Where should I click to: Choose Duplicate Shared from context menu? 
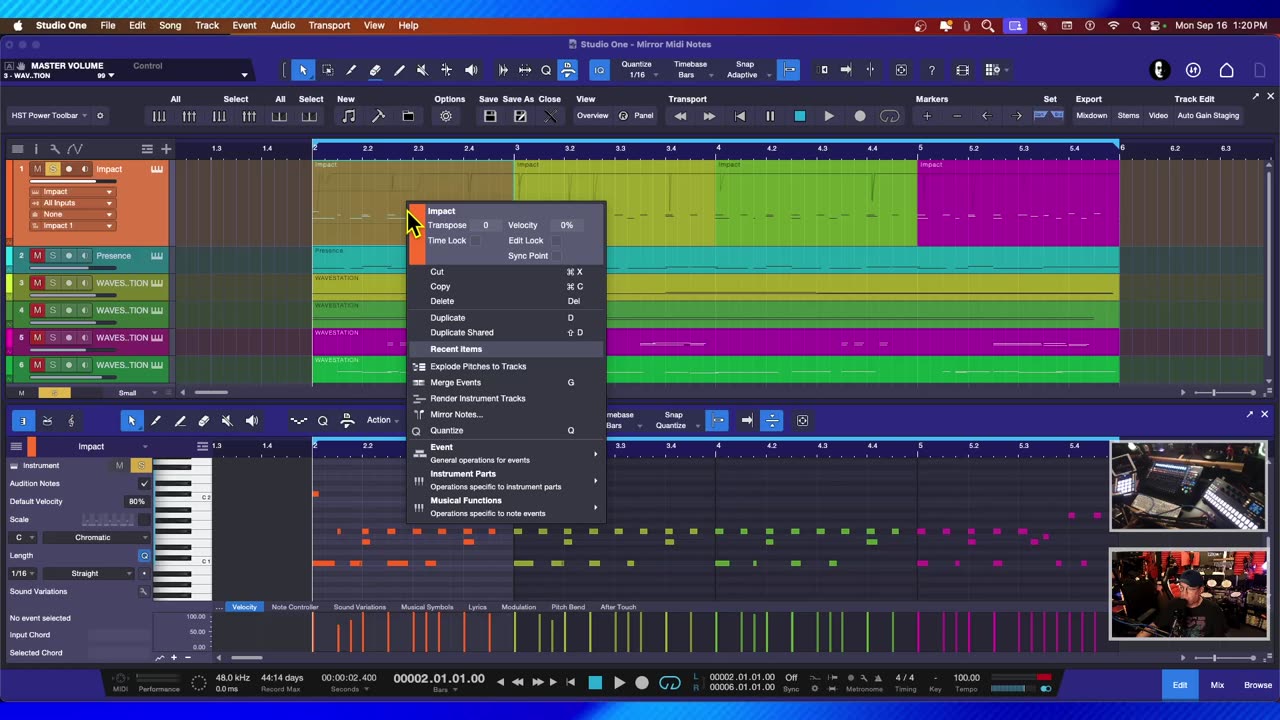coord(506,332)
